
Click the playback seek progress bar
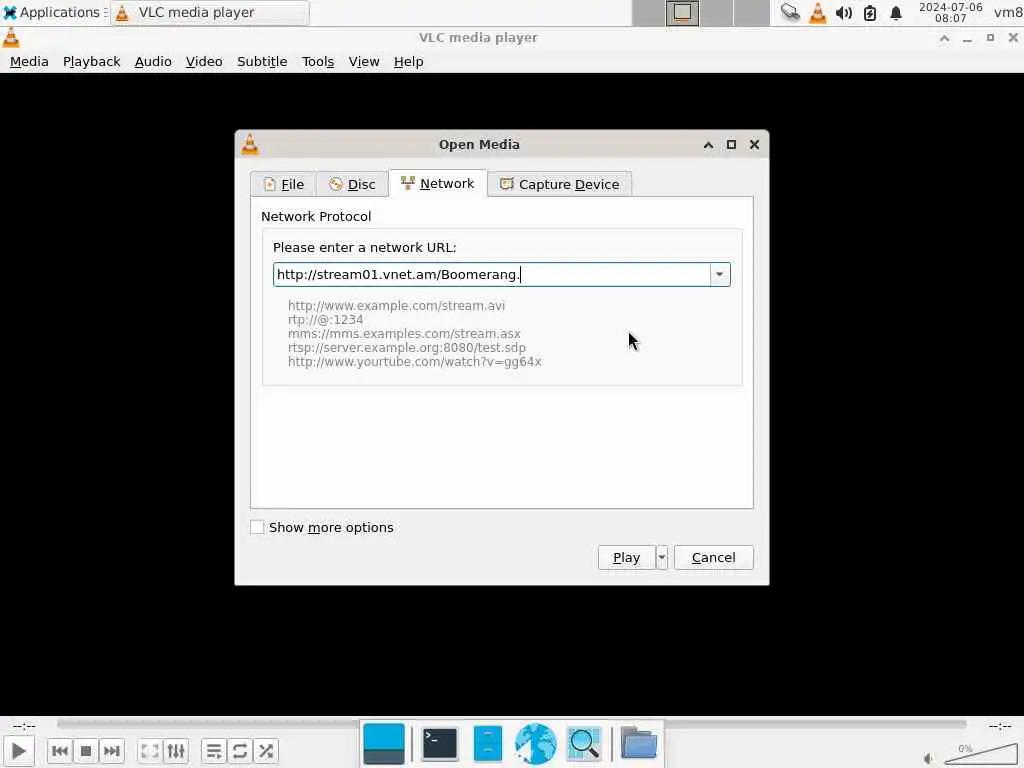pyautogui.click(x=511, y=724)
